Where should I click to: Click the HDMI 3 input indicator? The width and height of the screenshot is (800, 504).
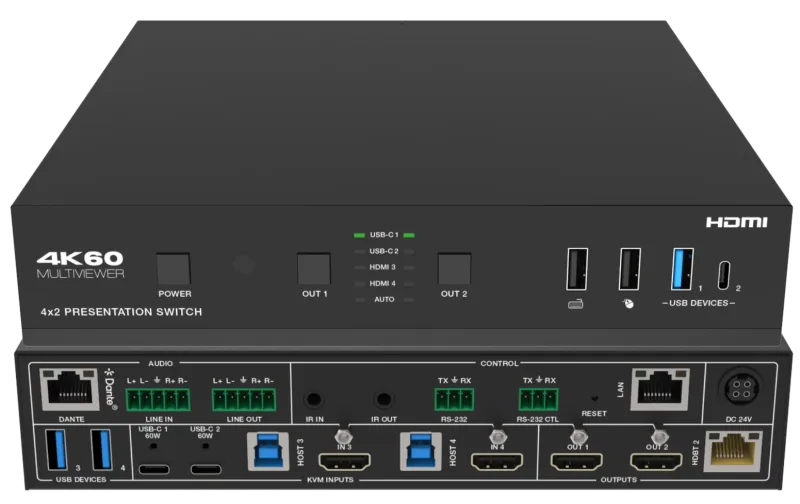[383, 267]
